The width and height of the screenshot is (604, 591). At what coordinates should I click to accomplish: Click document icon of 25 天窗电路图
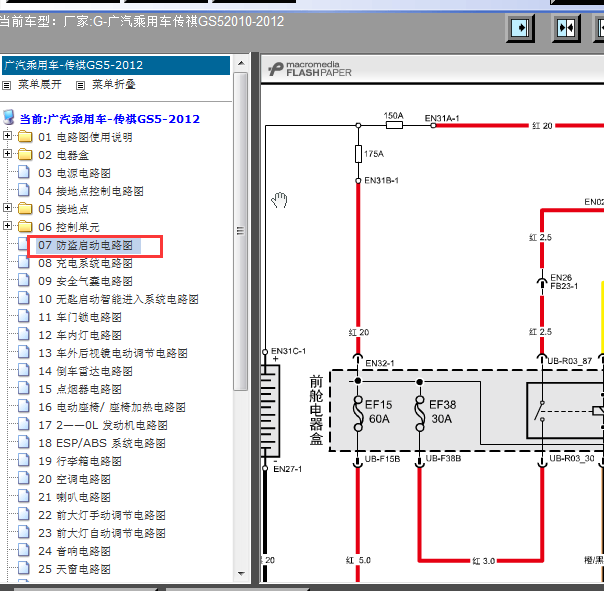point(24,568)
